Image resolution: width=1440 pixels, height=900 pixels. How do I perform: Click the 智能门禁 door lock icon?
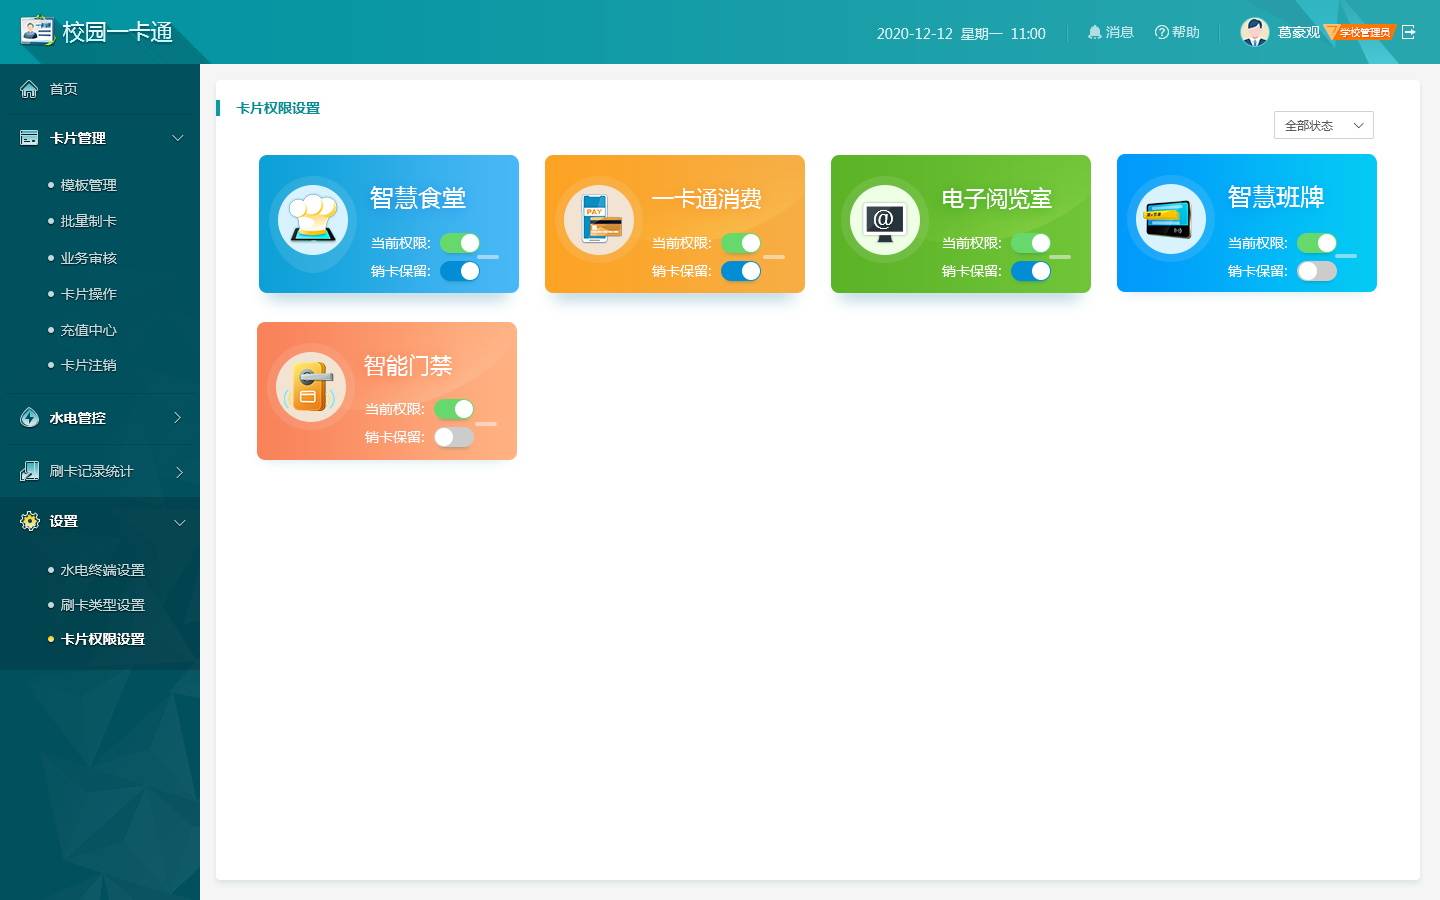click(311, 386)
